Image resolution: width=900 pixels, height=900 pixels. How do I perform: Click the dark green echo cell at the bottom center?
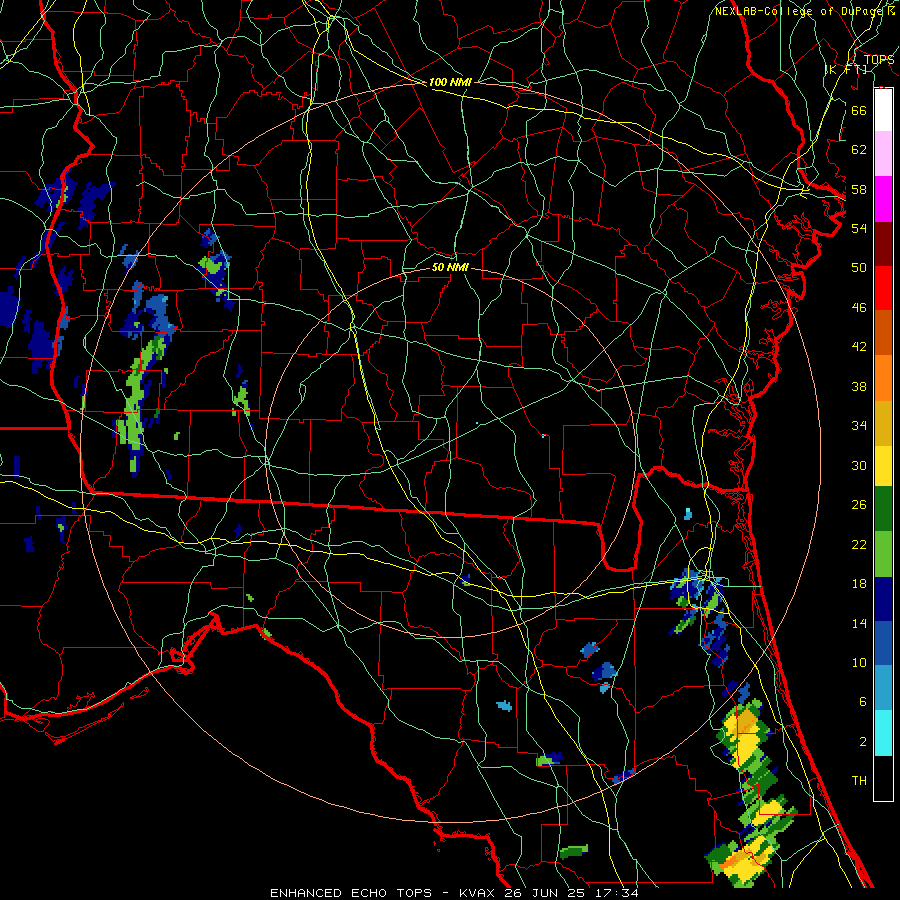click(573, 851)
